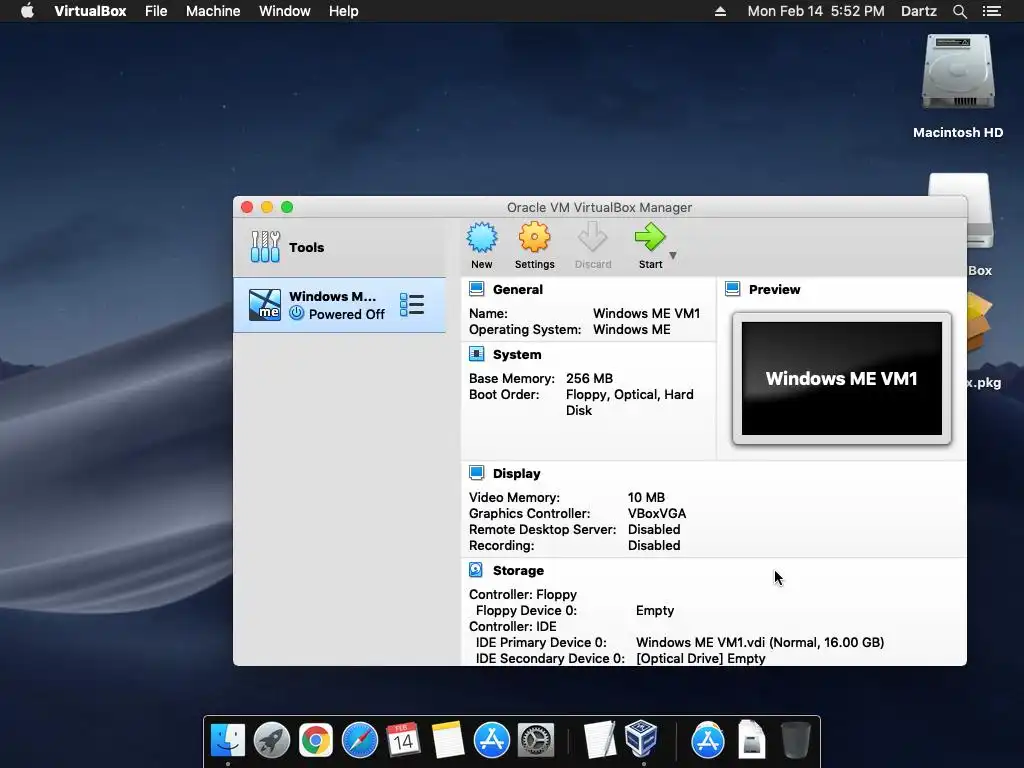Click the Windows ME VM1.vdi storage entry
The image size is (1024, 768).
[x=760, y=643]
